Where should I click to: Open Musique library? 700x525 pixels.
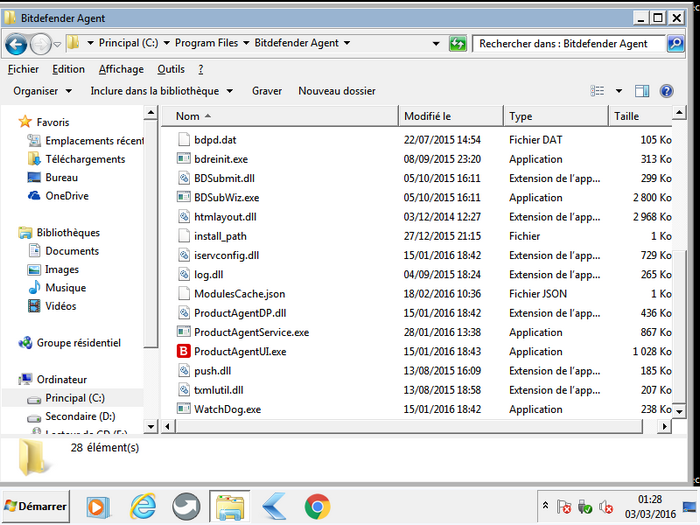pos(57,288)
